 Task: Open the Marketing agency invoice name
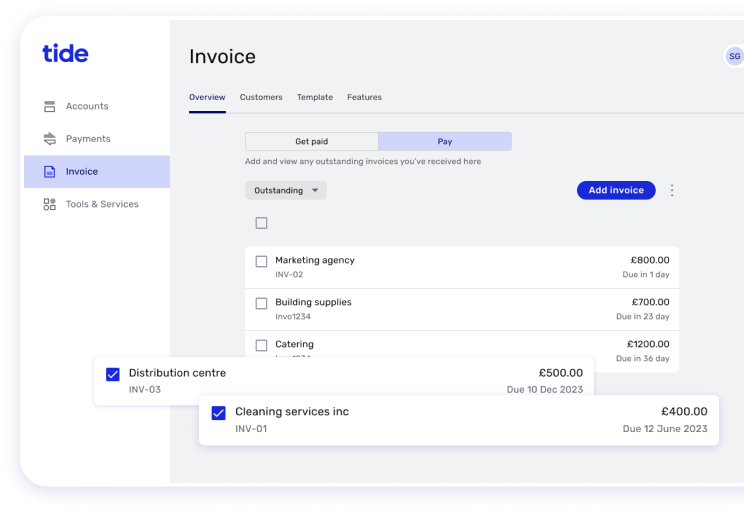click(x=315, y=260)
